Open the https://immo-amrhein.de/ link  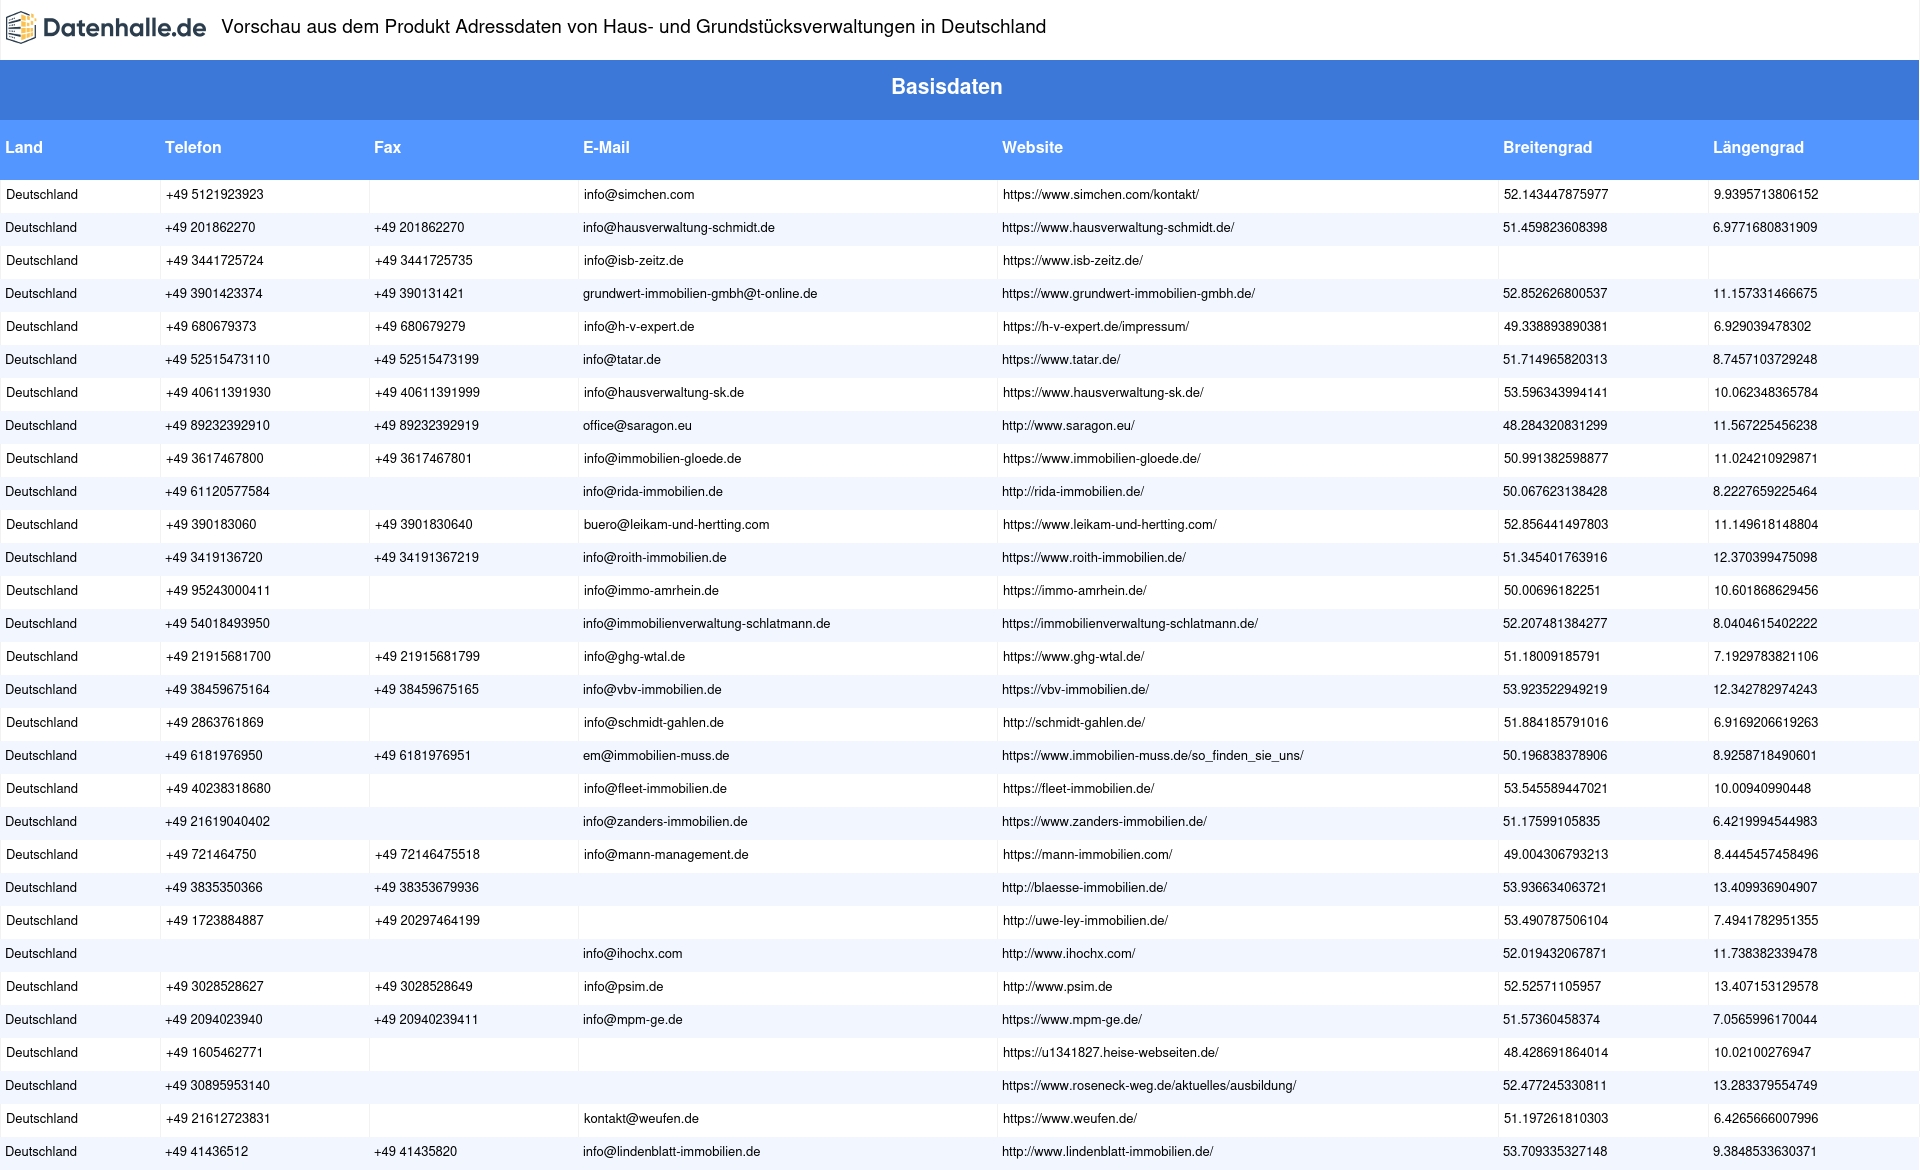click(x=1075, y=591)
